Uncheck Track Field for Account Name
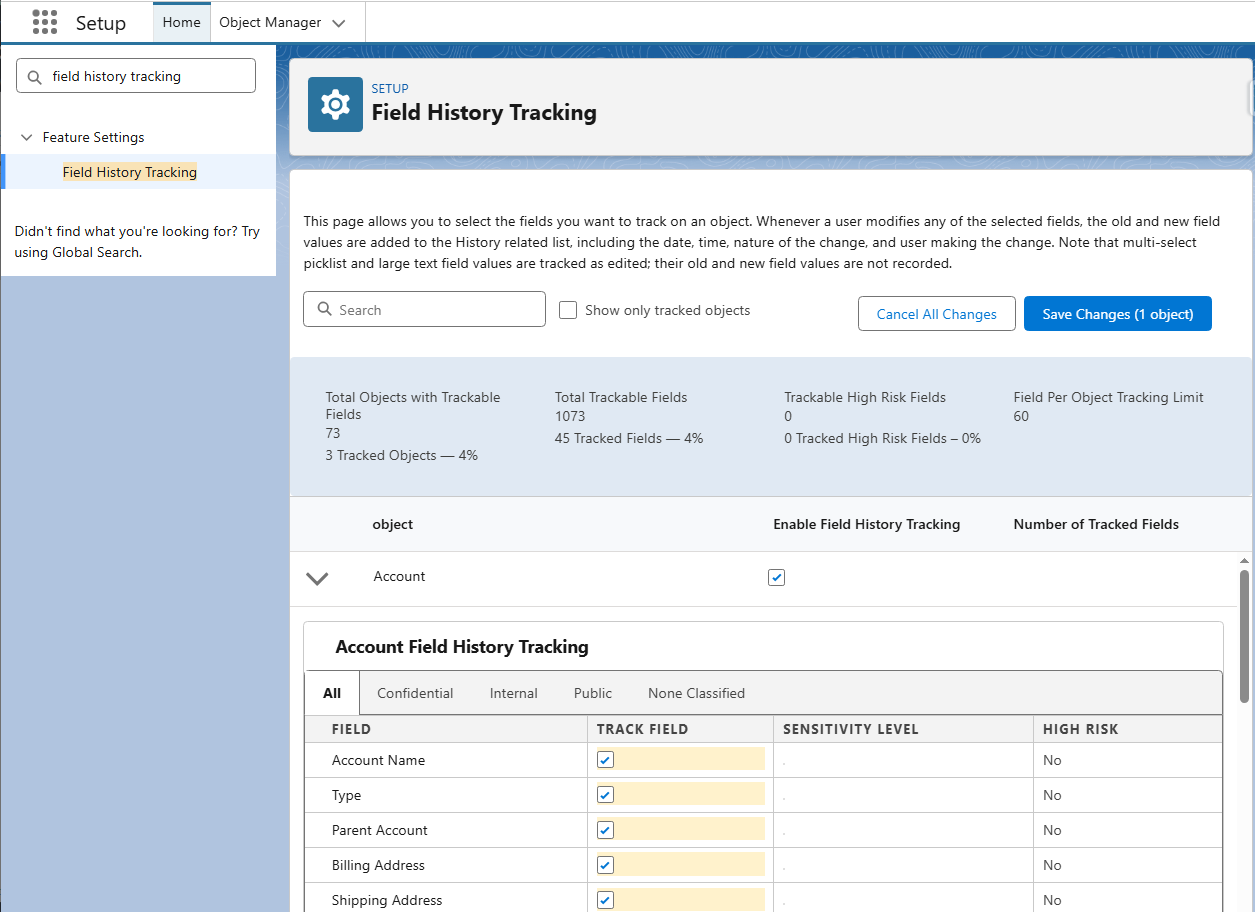This screenshot has width=1255, height=912. point(605,760)
